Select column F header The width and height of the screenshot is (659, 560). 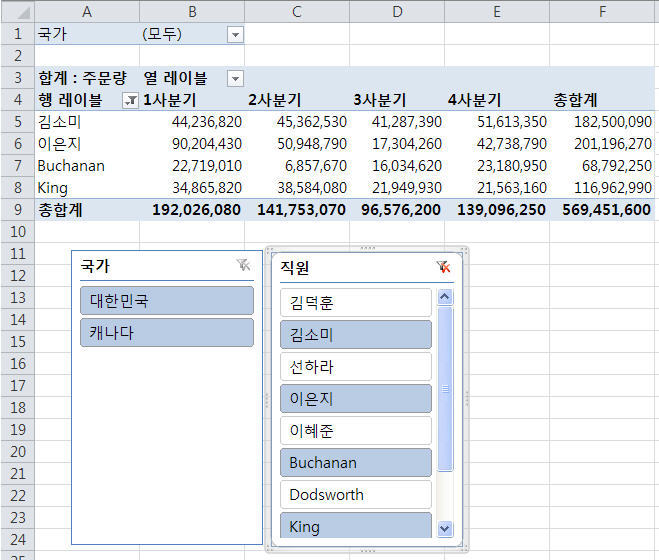click(x=603, y=11)
